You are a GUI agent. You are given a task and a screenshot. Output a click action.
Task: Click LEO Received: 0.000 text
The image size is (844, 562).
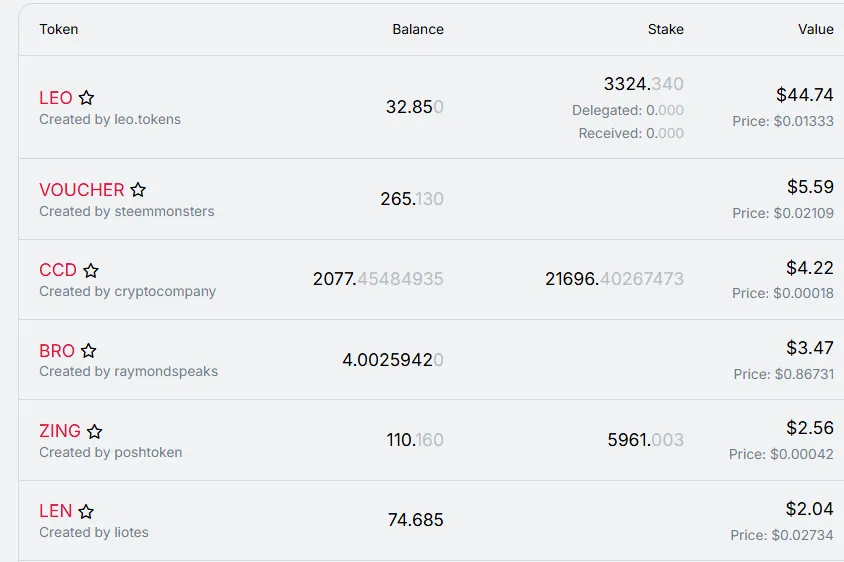click(x=631, y=134)
